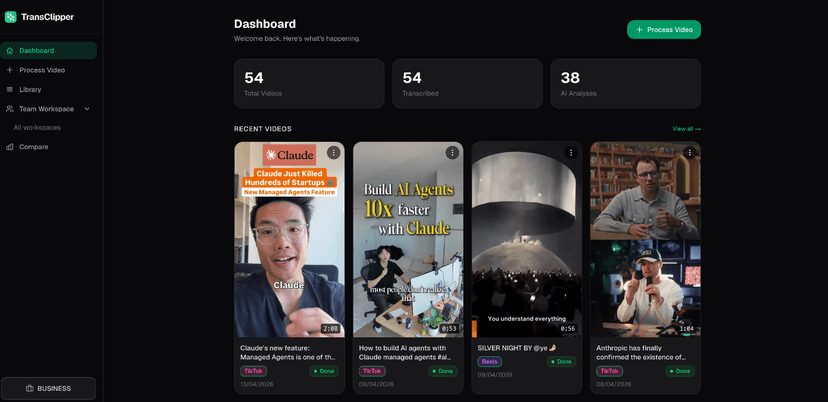Click the BUSINESS plan button

pos(49,389)
